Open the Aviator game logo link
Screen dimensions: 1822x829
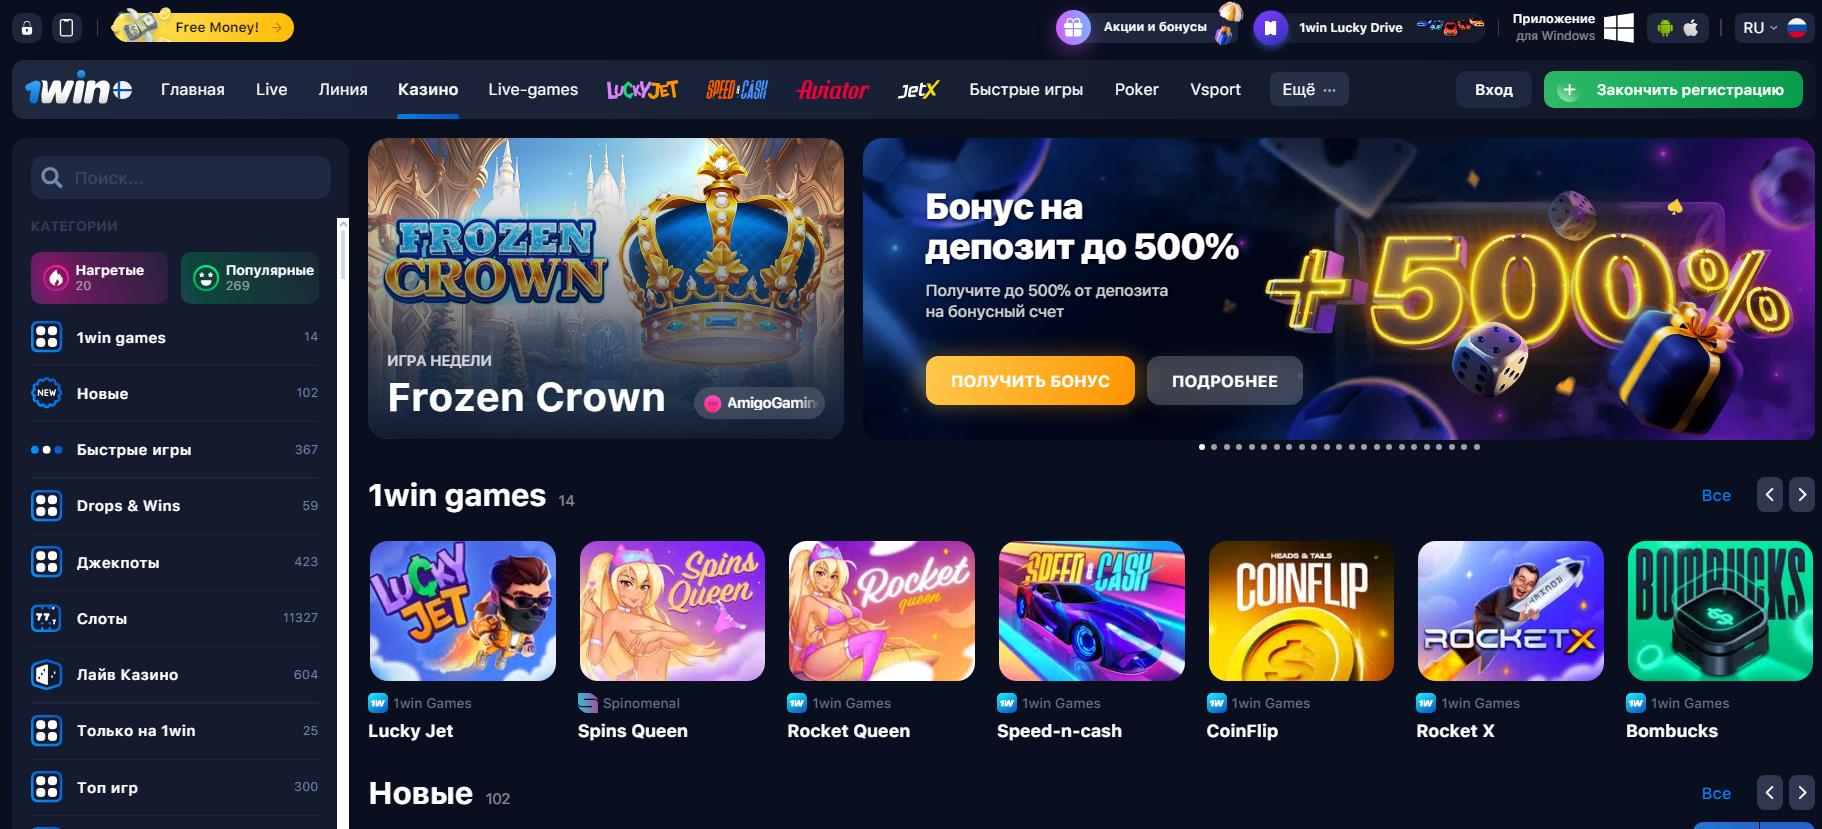click(832, 90)
